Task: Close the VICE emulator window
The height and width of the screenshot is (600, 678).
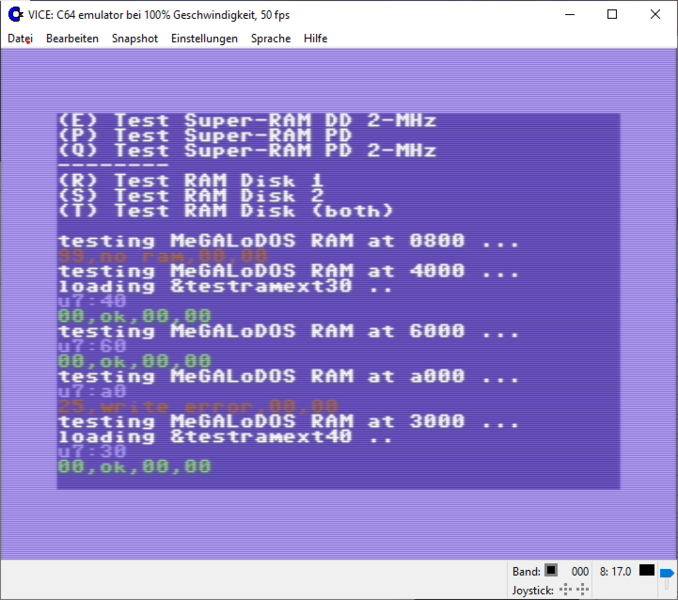Action: click(655, 15)
